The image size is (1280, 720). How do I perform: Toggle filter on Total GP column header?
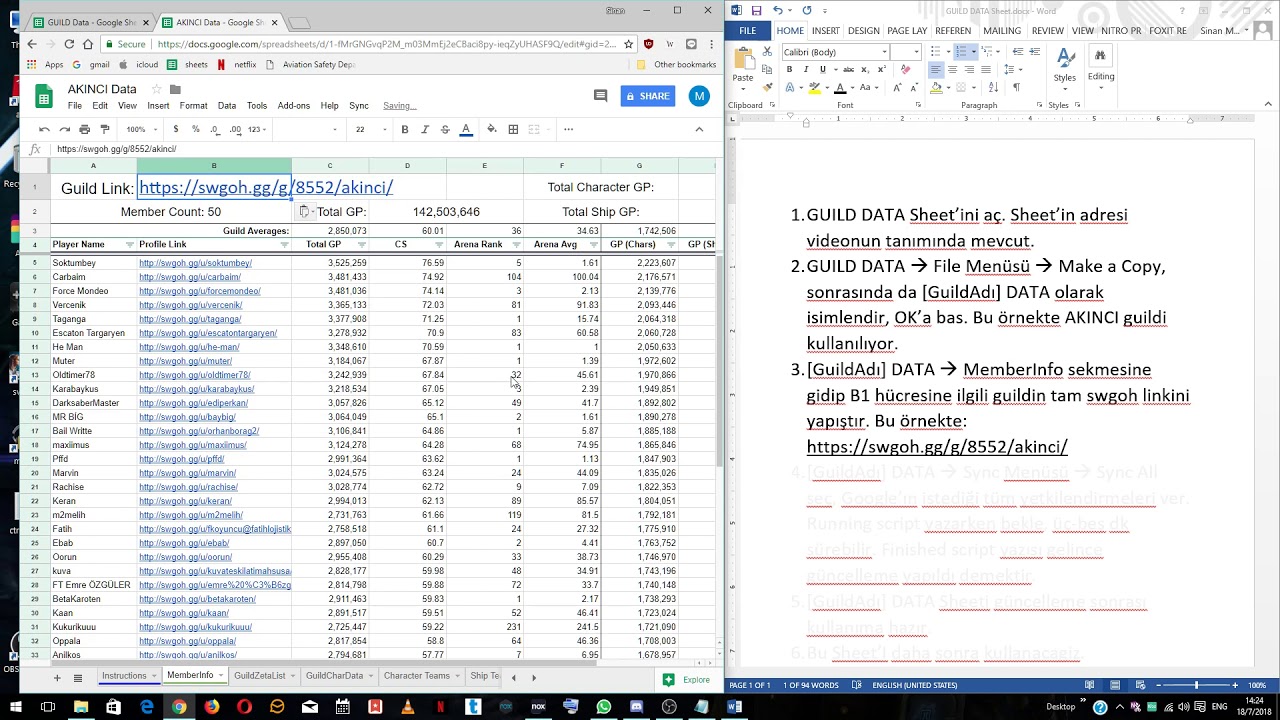pyautogui.click(x=362, y=244)
